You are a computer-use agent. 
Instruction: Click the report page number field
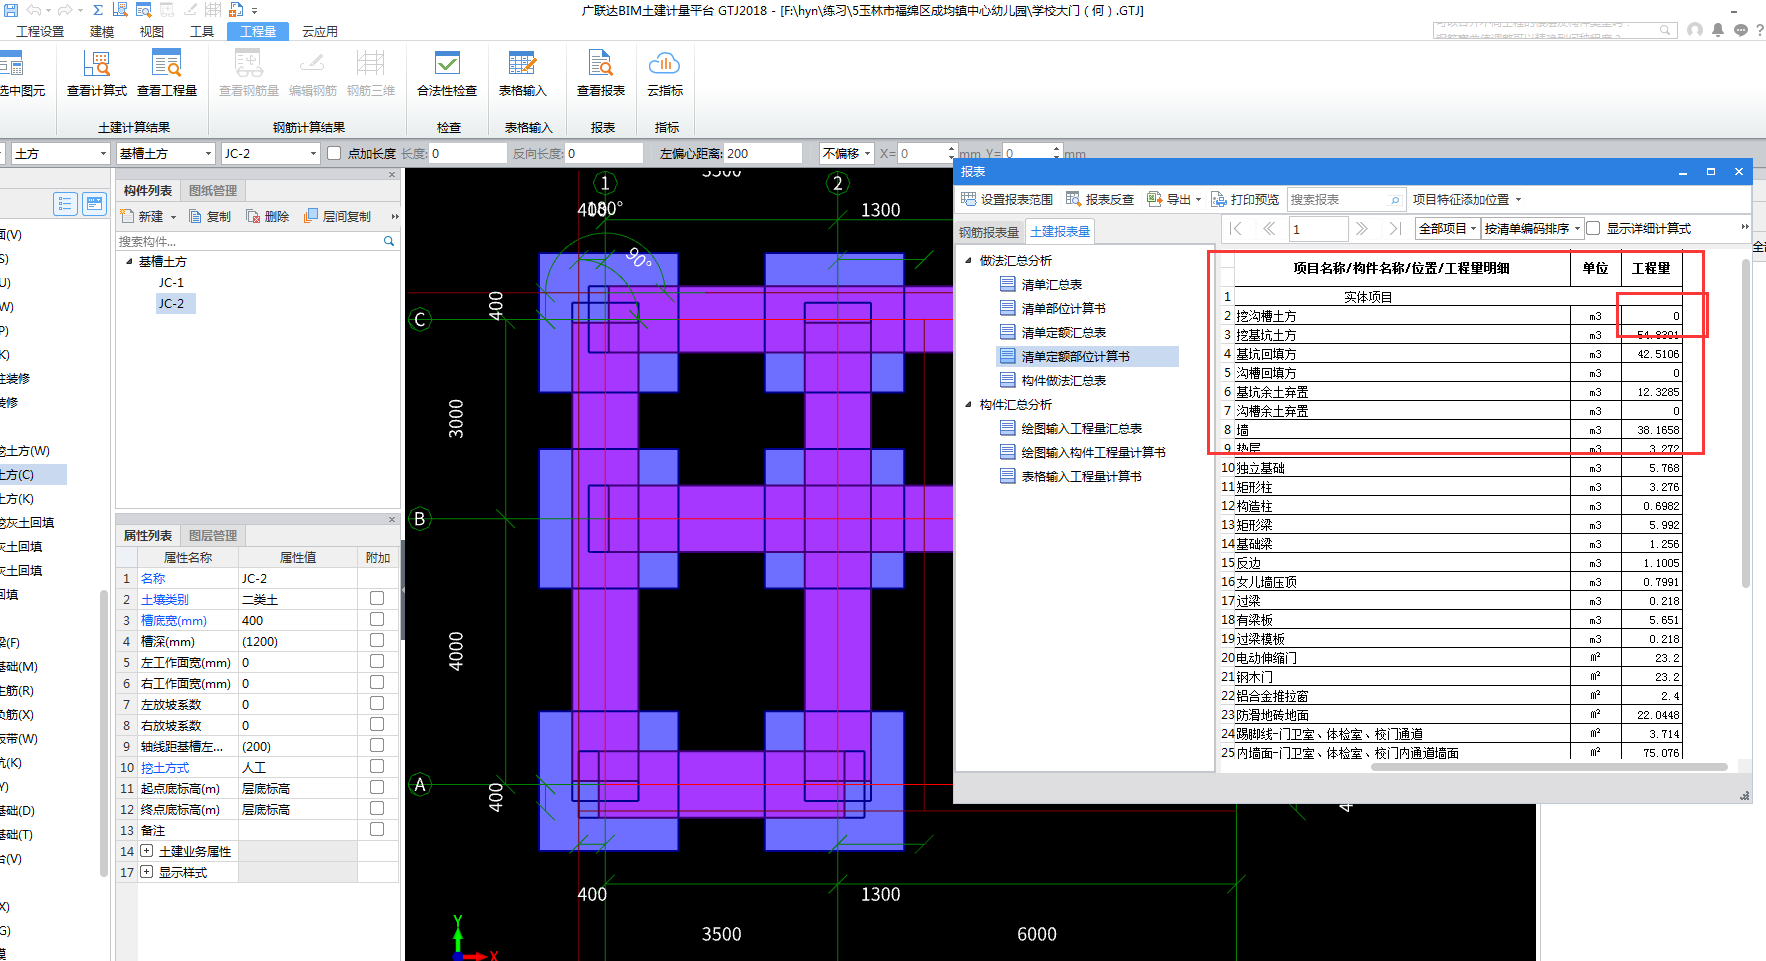coord(1318,229)
